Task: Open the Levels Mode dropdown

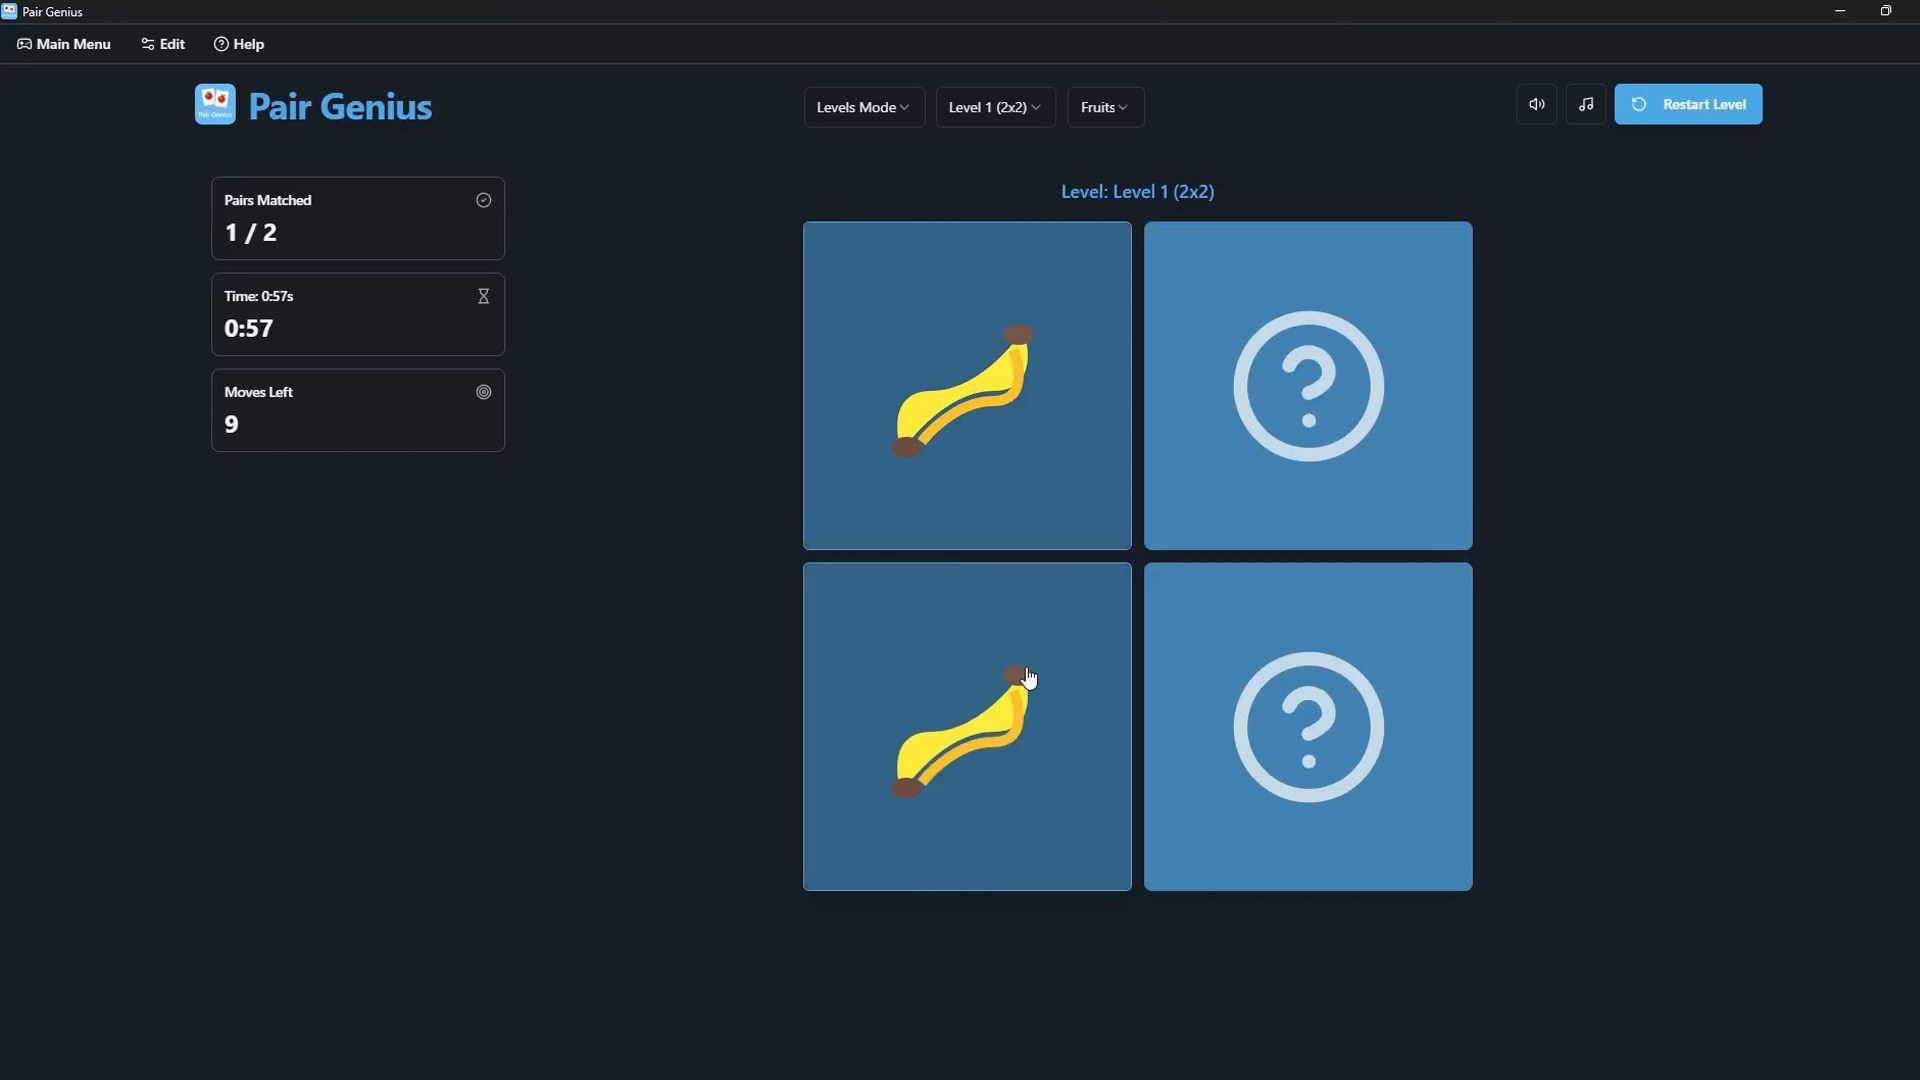Action: tap(863, 107)
